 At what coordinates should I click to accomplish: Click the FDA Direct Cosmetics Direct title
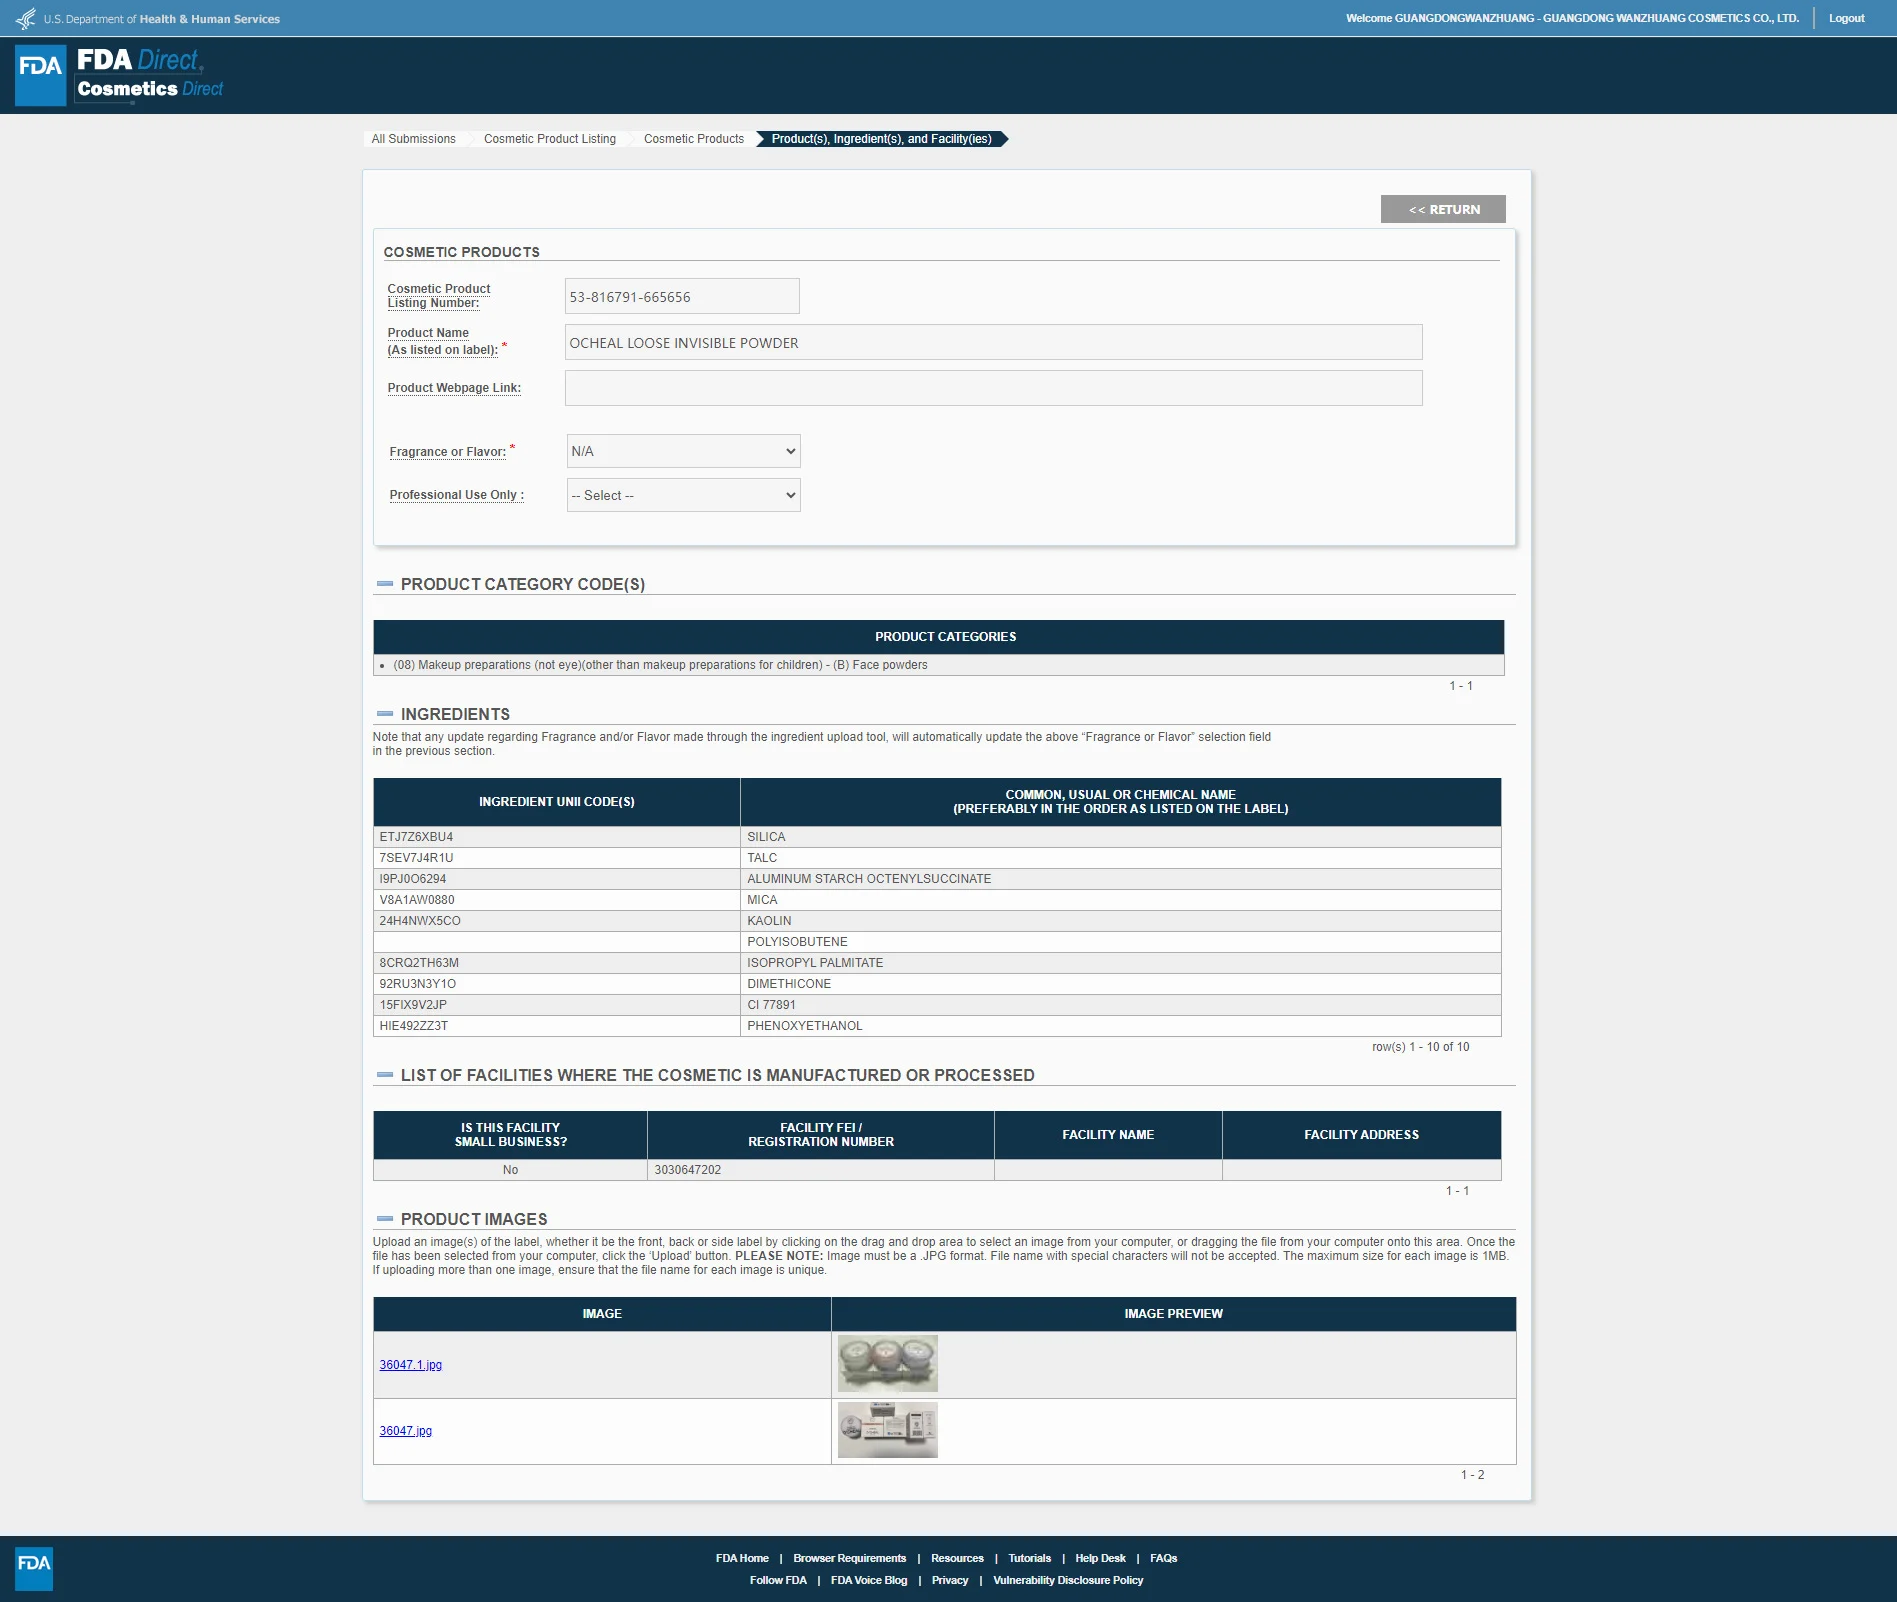click(x=150, y=75)
